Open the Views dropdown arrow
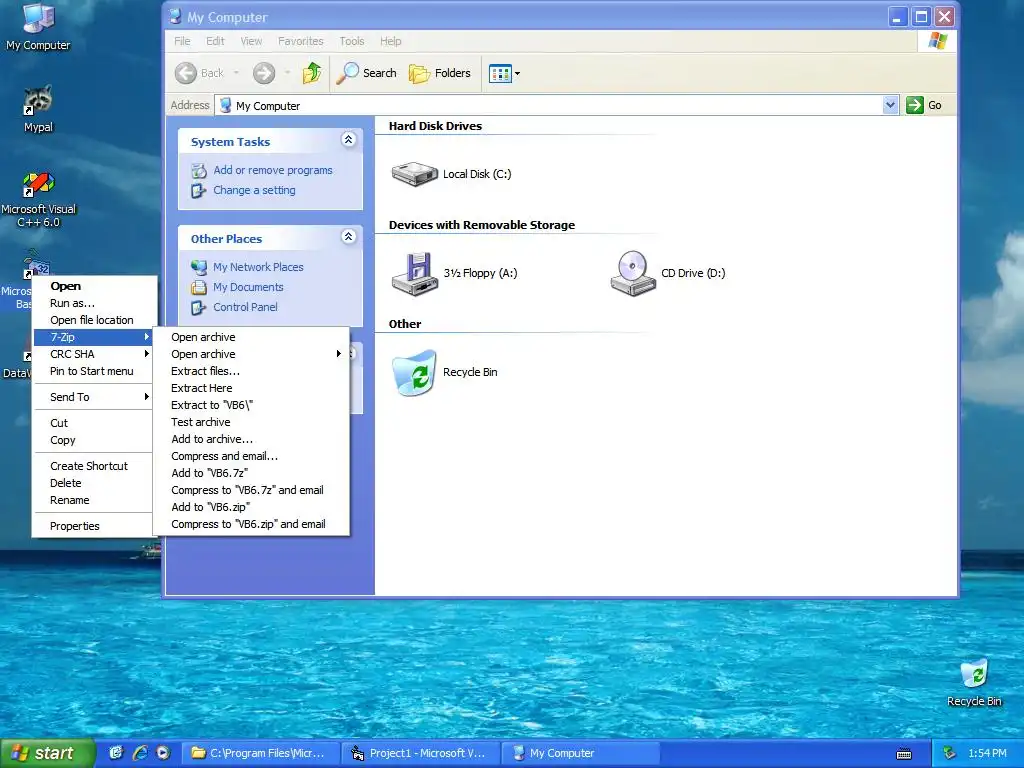 pos(517,74)
